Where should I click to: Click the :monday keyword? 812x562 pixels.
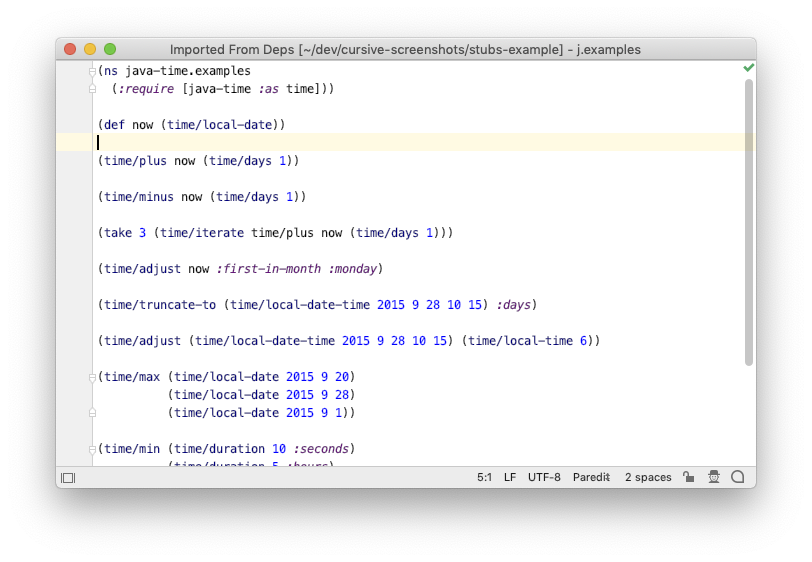click(353, 269)
